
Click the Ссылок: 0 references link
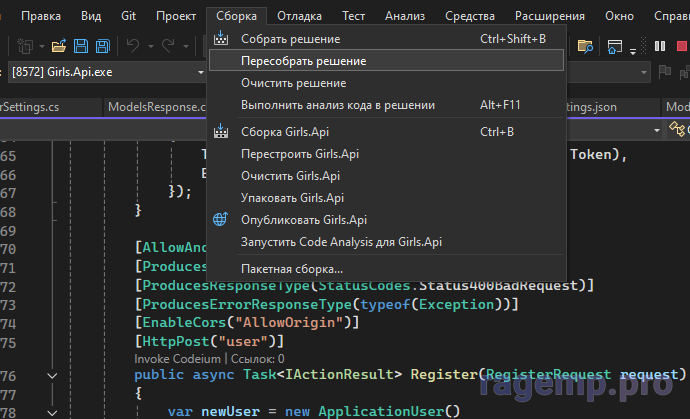(258, 357)
